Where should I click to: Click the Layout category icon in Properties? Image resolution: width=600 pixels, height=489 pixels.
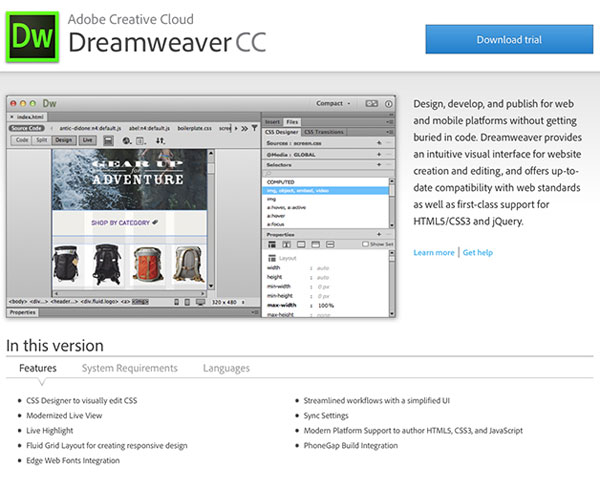coord(271,243)
